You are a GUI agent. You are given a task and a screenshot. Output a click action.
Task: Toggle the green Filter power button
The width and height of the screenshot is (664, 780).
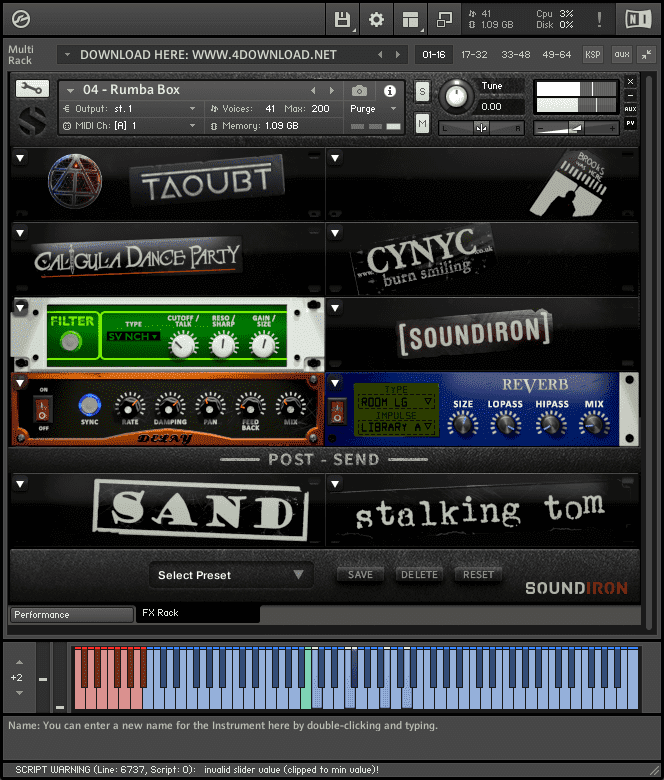(x=71, y=341)
